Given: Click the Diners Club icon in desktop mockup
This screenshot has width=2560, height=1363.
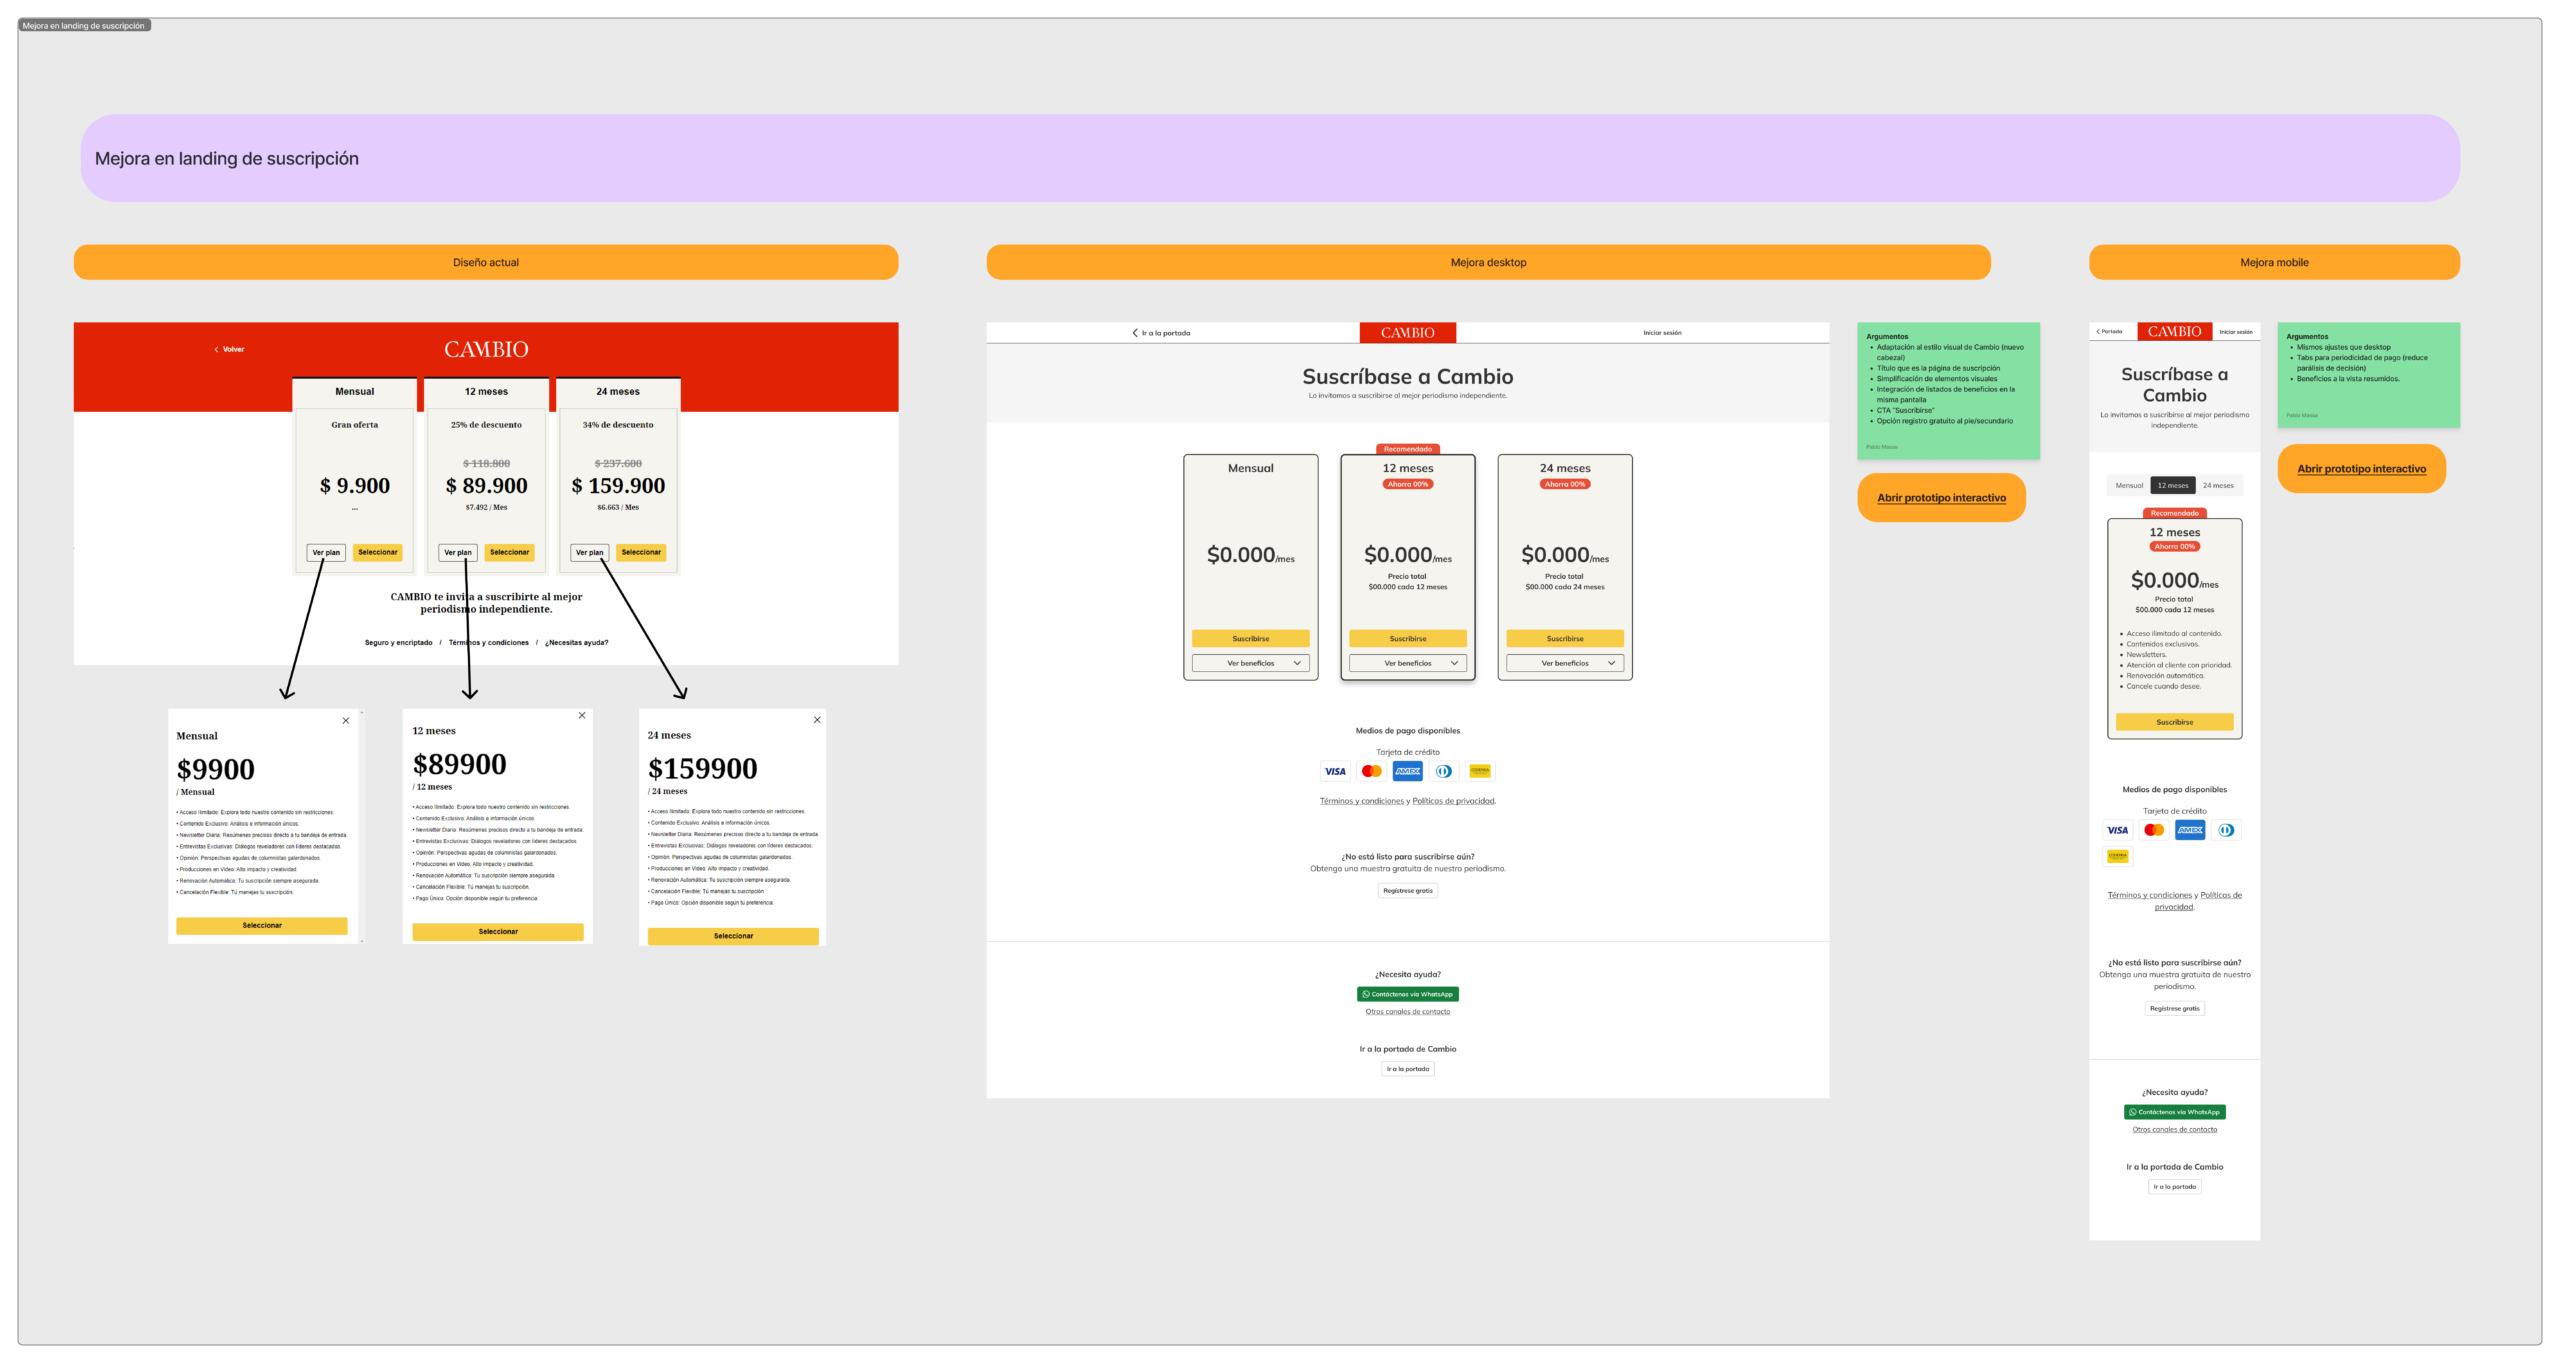Looking at the screenshot, I should pos(1444,771).
